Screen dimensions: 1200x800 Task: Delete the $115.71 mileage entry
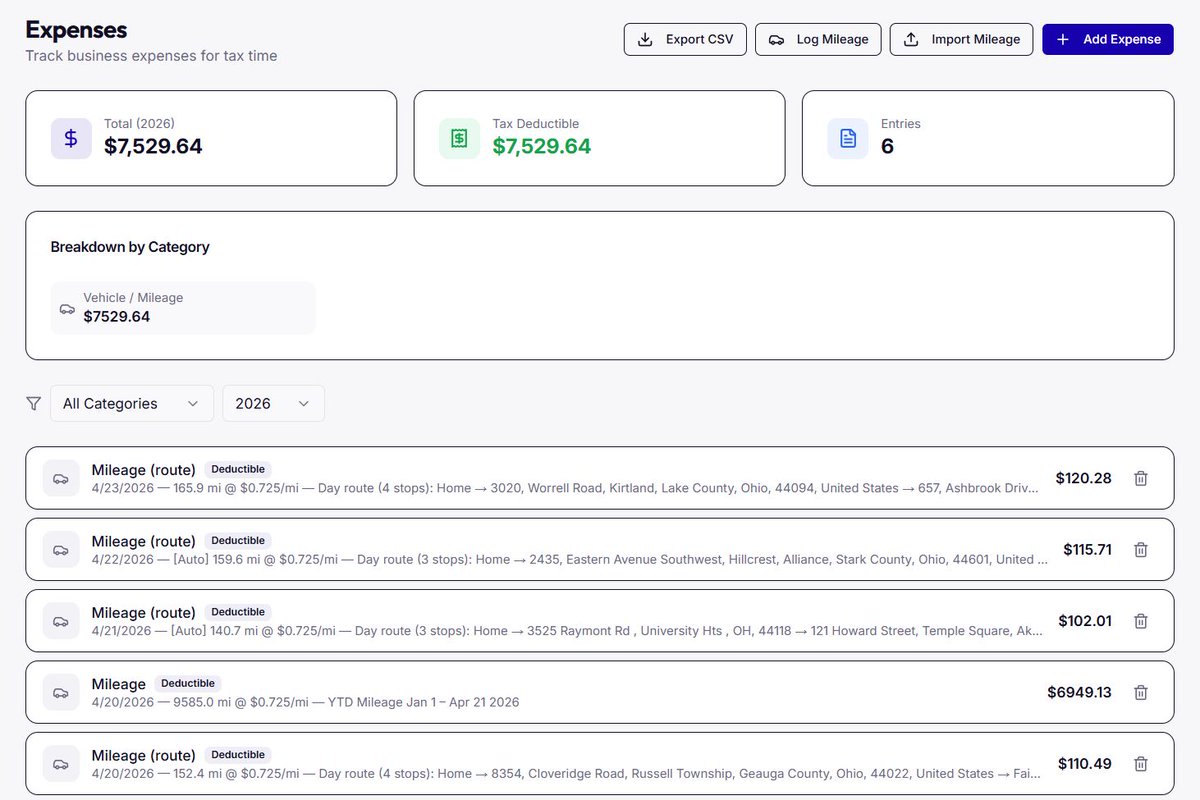tap(1140, 549)
